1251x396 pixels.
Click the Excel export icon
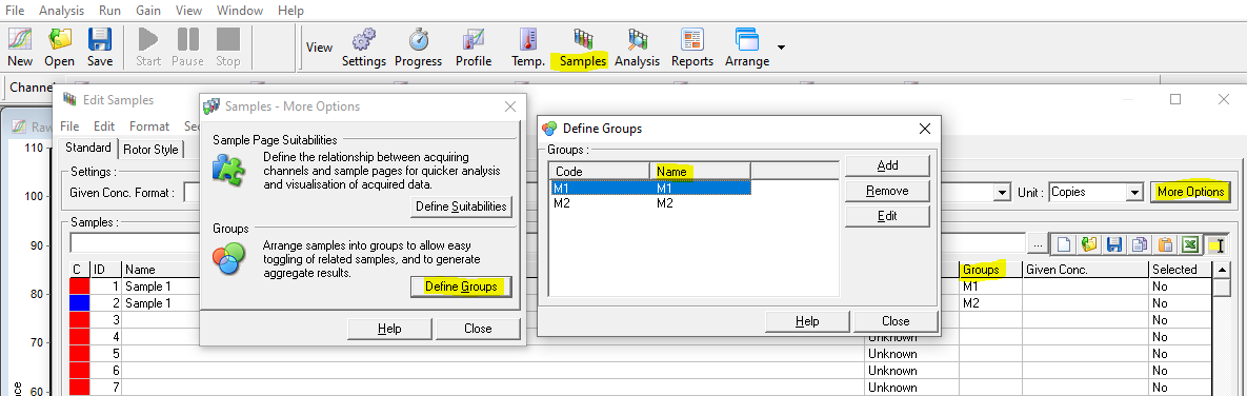[x=1190, y=244]
